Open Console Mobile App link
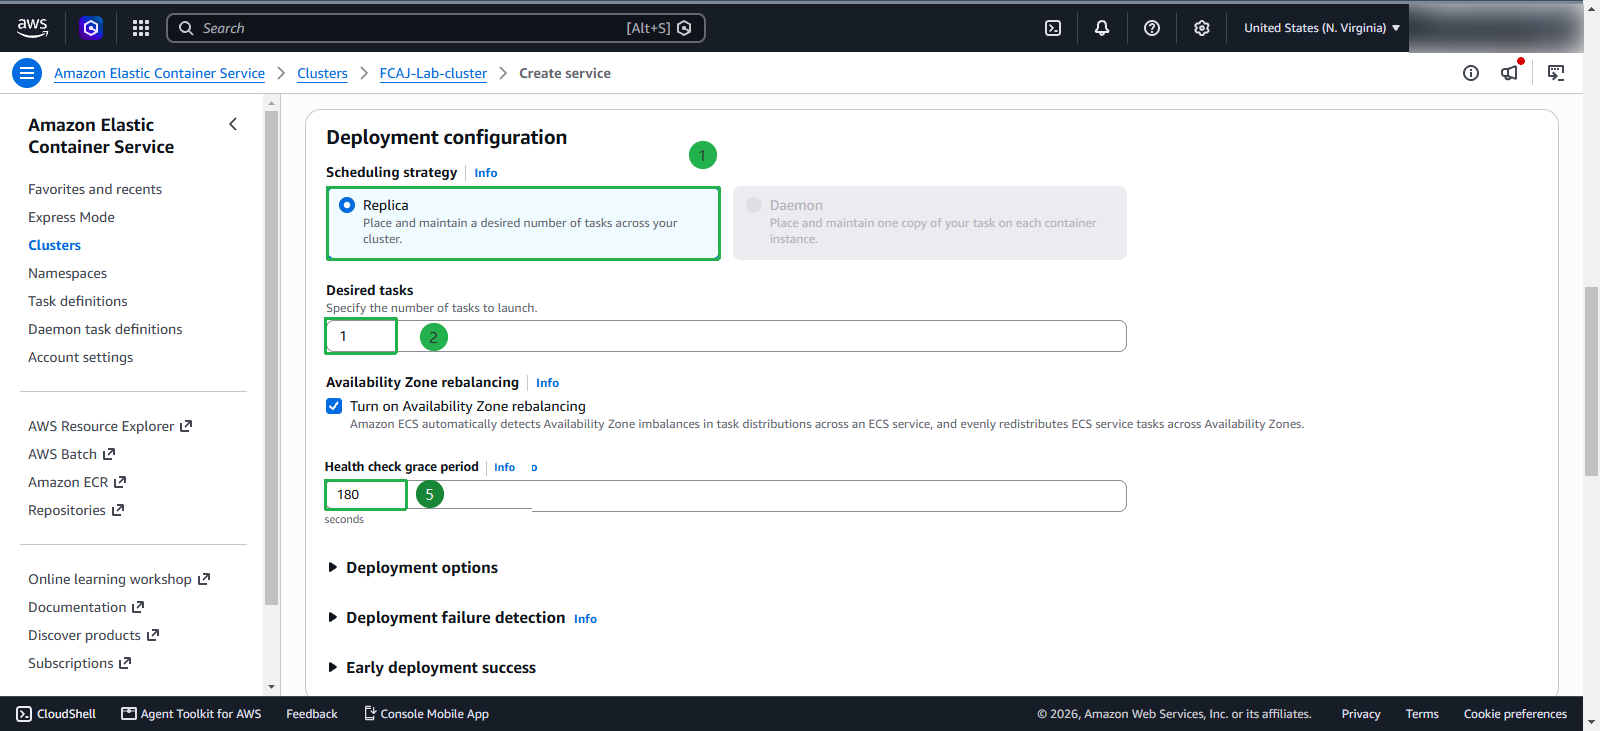The height and width of the screenshot is (731, 1600). (426, 714)
